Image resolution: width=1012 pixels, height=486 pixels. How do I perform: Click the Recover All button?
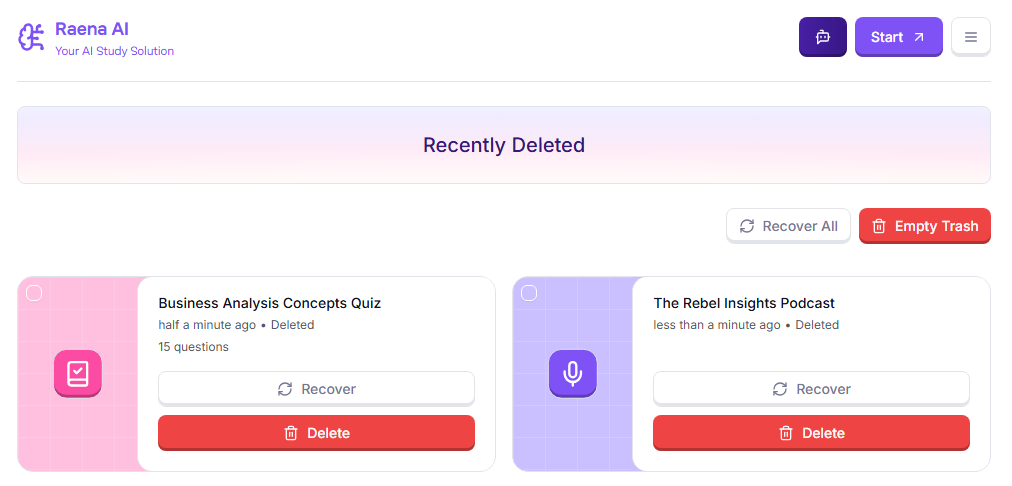[788, 226]
